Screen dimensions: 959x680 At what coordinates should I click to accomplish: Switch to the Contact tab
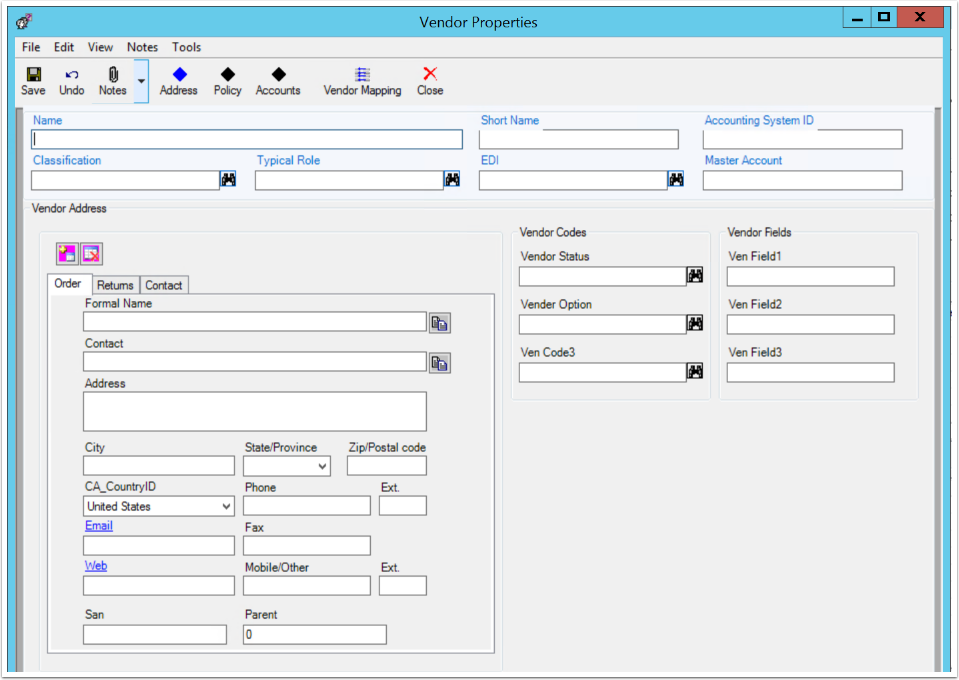click(163, 285)
